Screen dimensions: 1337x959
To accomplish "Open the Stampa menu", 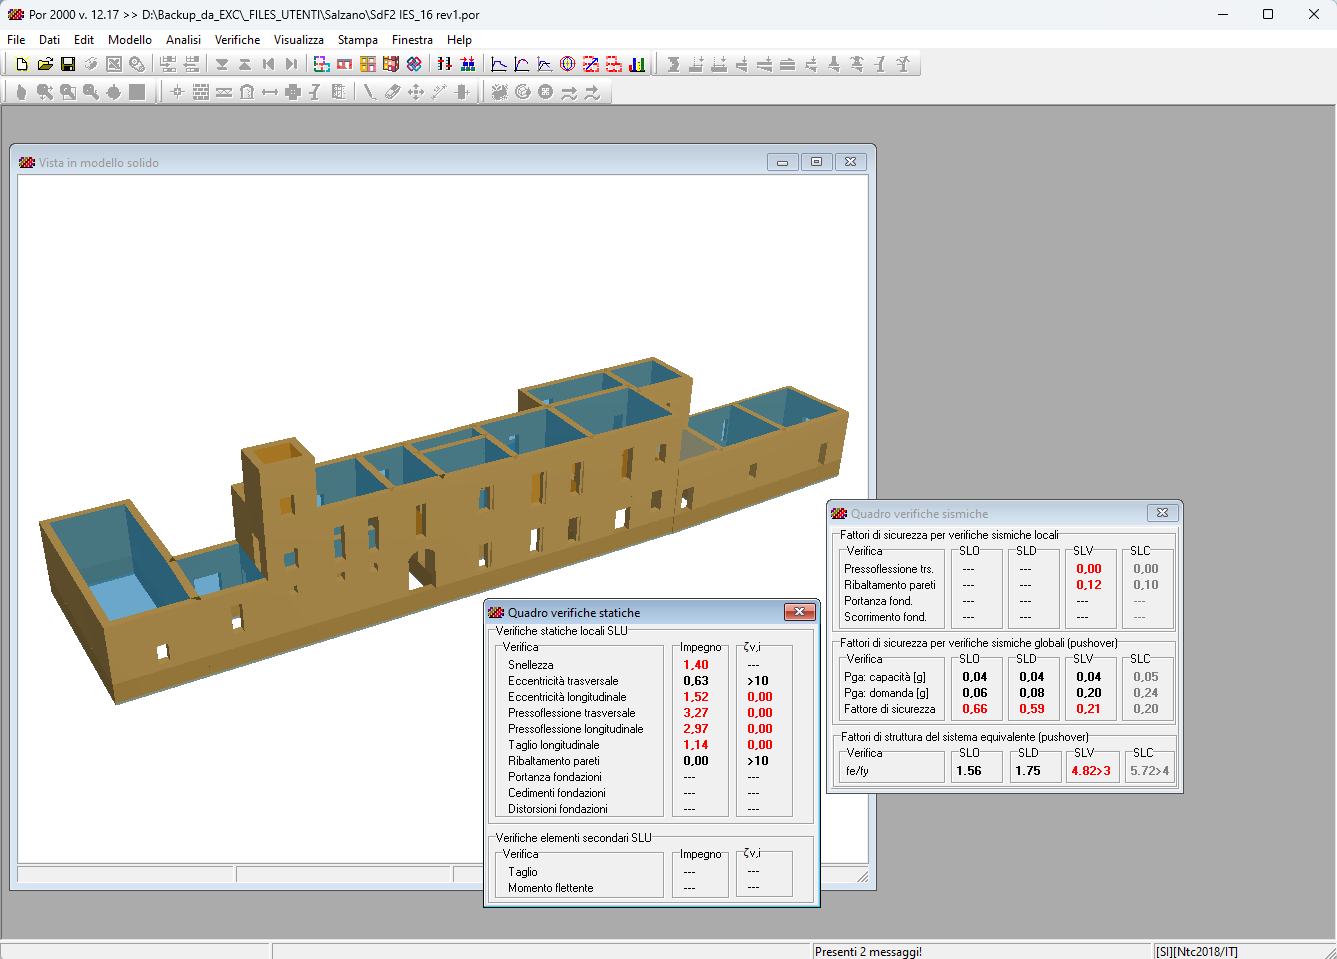I will point(357,40).
